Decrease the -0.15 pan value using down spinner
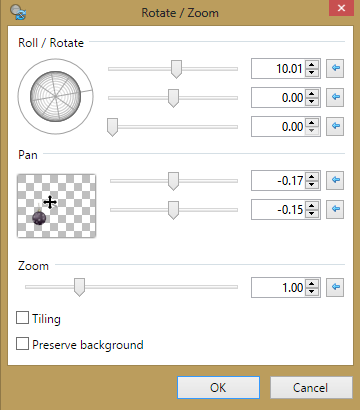Screen dimensions: 360x410 [x=312, y=213]
